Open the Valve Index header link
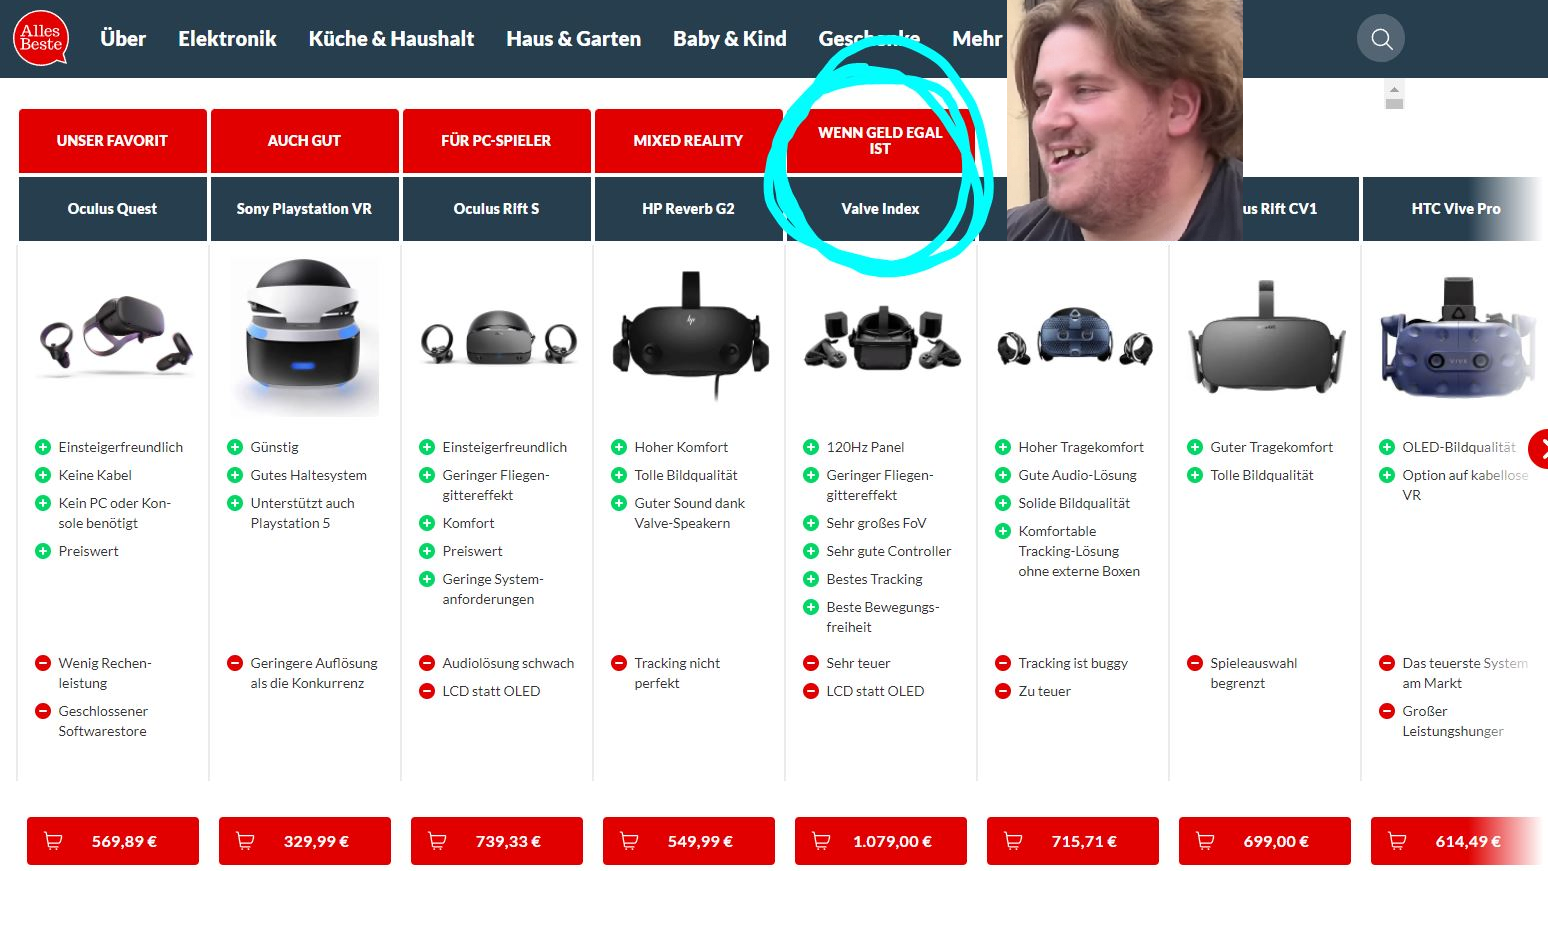This screenshot has width=1548, height=941. point(880,209)
